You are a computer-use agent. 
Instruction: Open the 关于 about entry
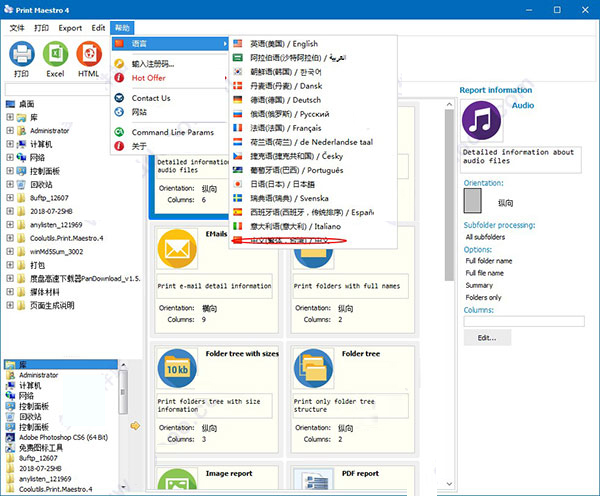(x=170, y=146)
